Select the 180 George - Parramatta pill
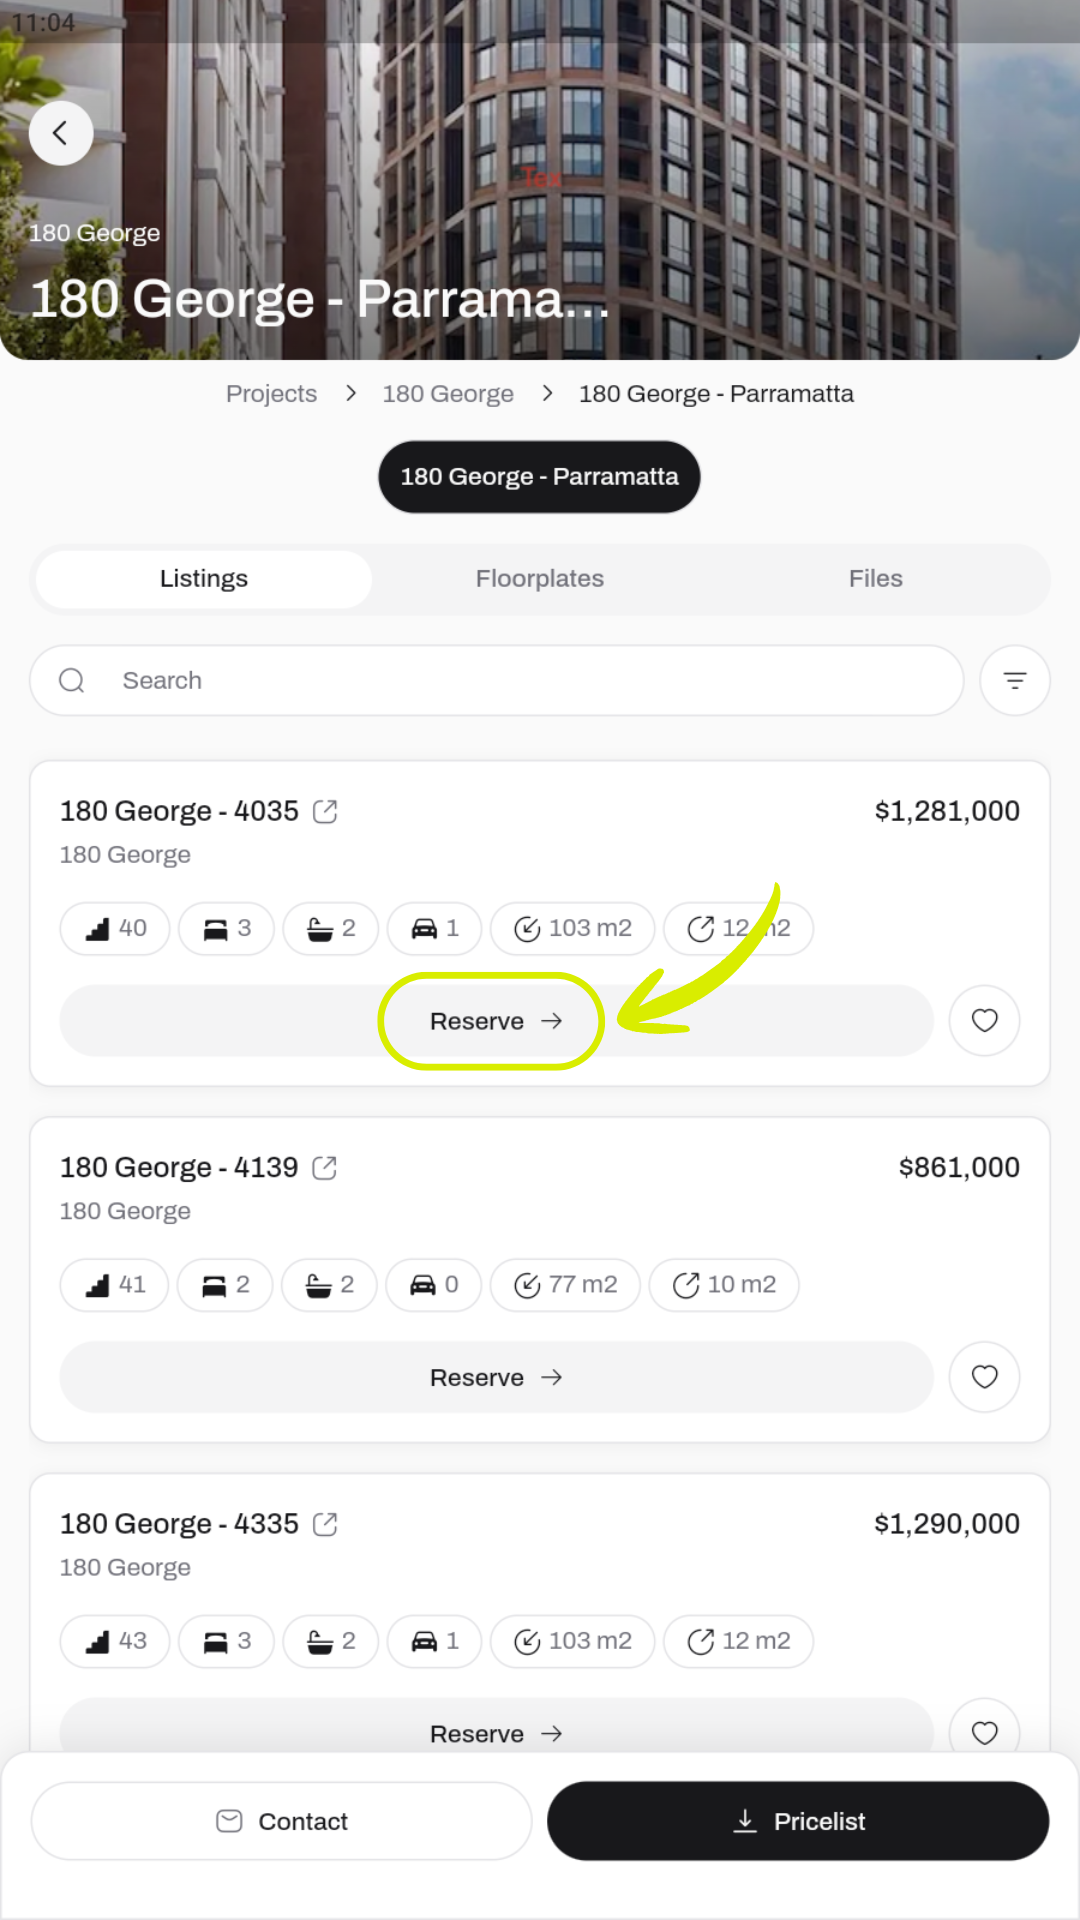The image size is (1080, 1920). coord(539,477)
